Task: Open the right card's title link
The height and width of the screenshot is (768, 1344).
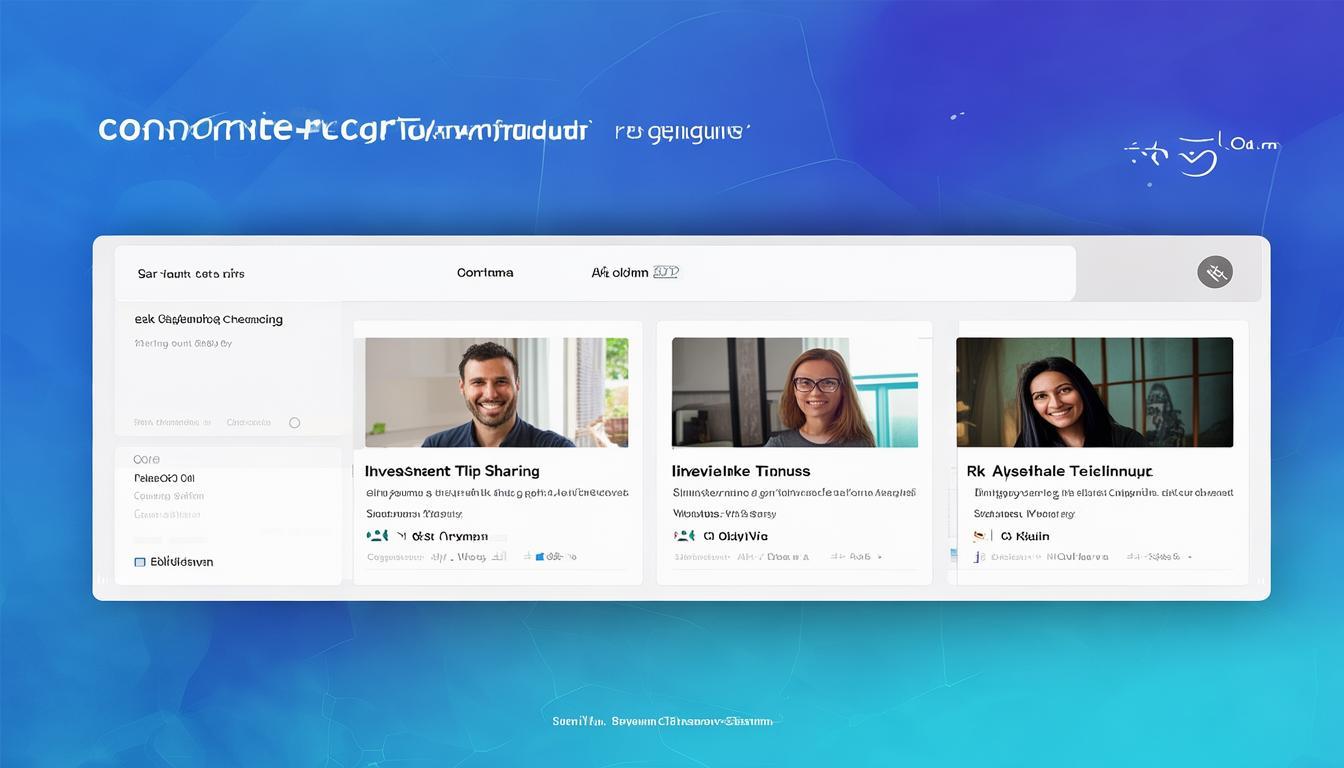Action: tap(1059, 470)
